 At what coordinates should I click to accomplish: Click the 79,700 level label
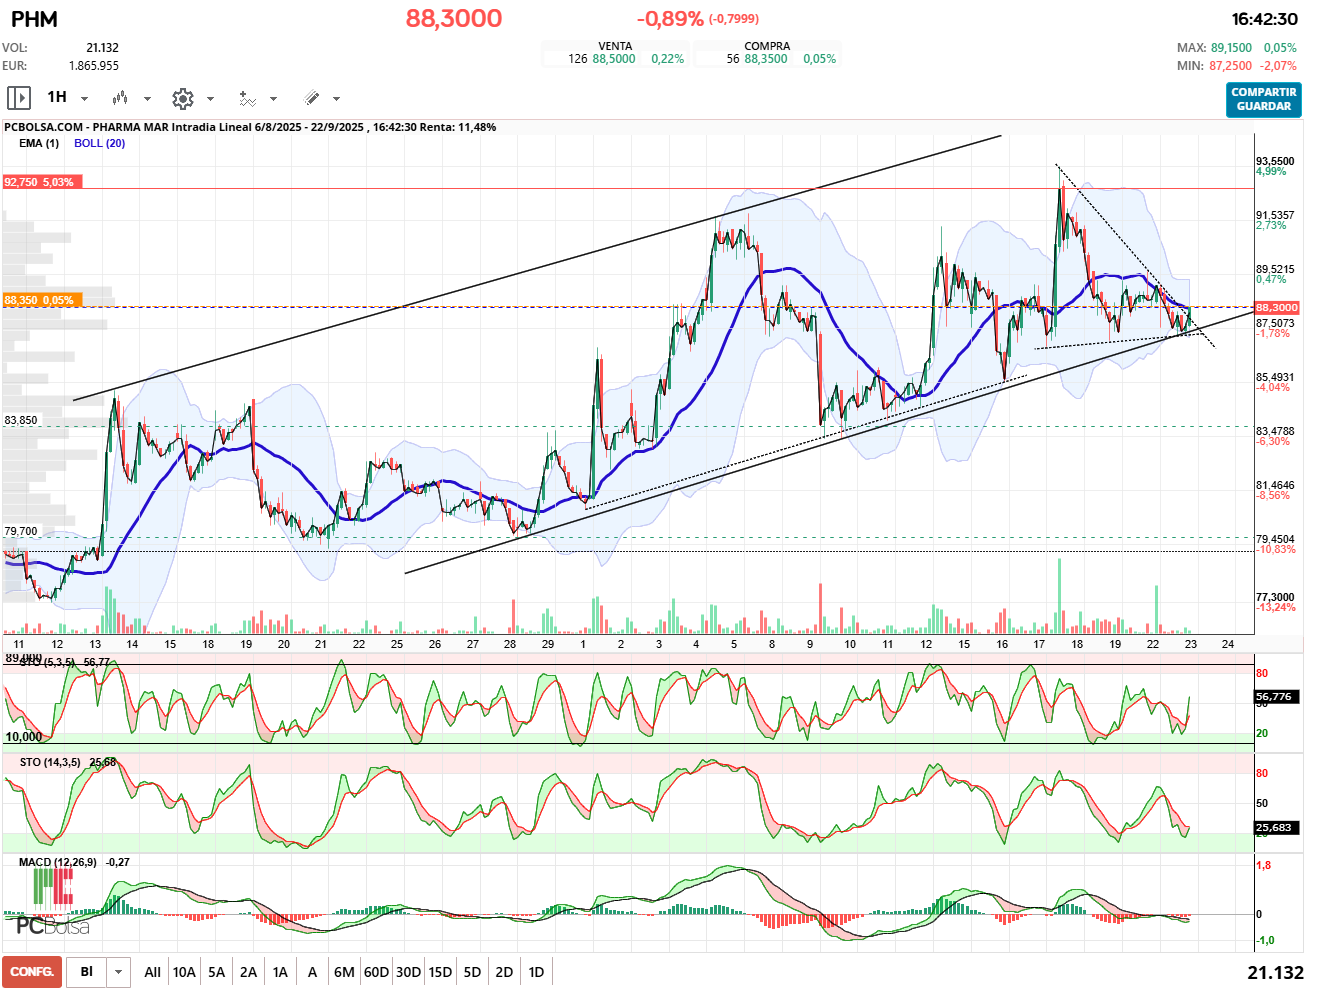pos(21,532)
